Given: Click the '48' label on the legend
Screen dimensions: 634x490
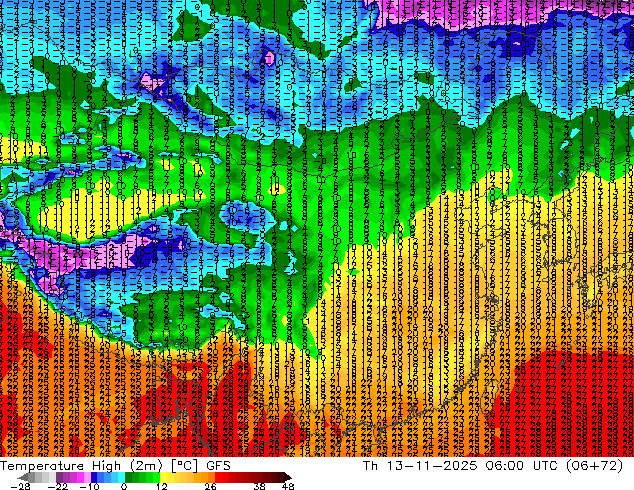Looking at the screenshot, I should pyautogui.click(x=288, y=486).
